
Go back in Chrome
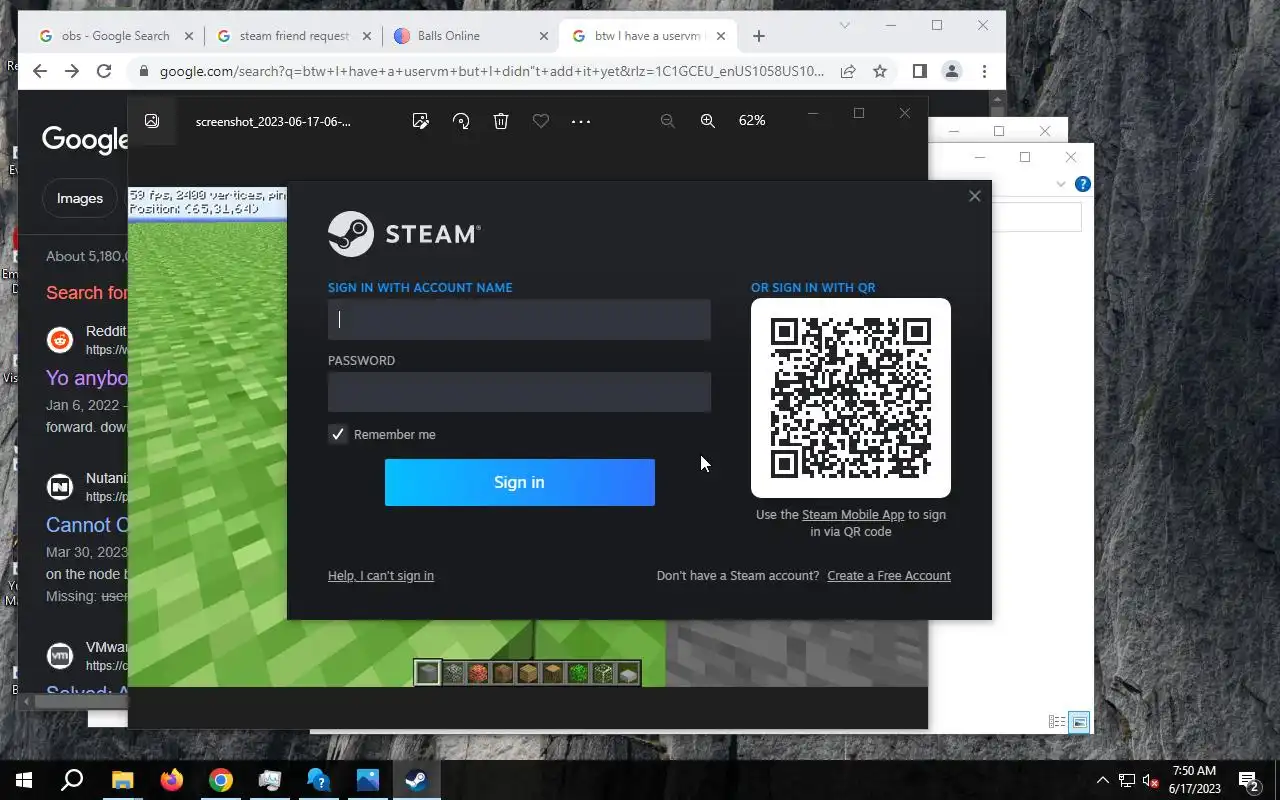click(x=40, y=71)
